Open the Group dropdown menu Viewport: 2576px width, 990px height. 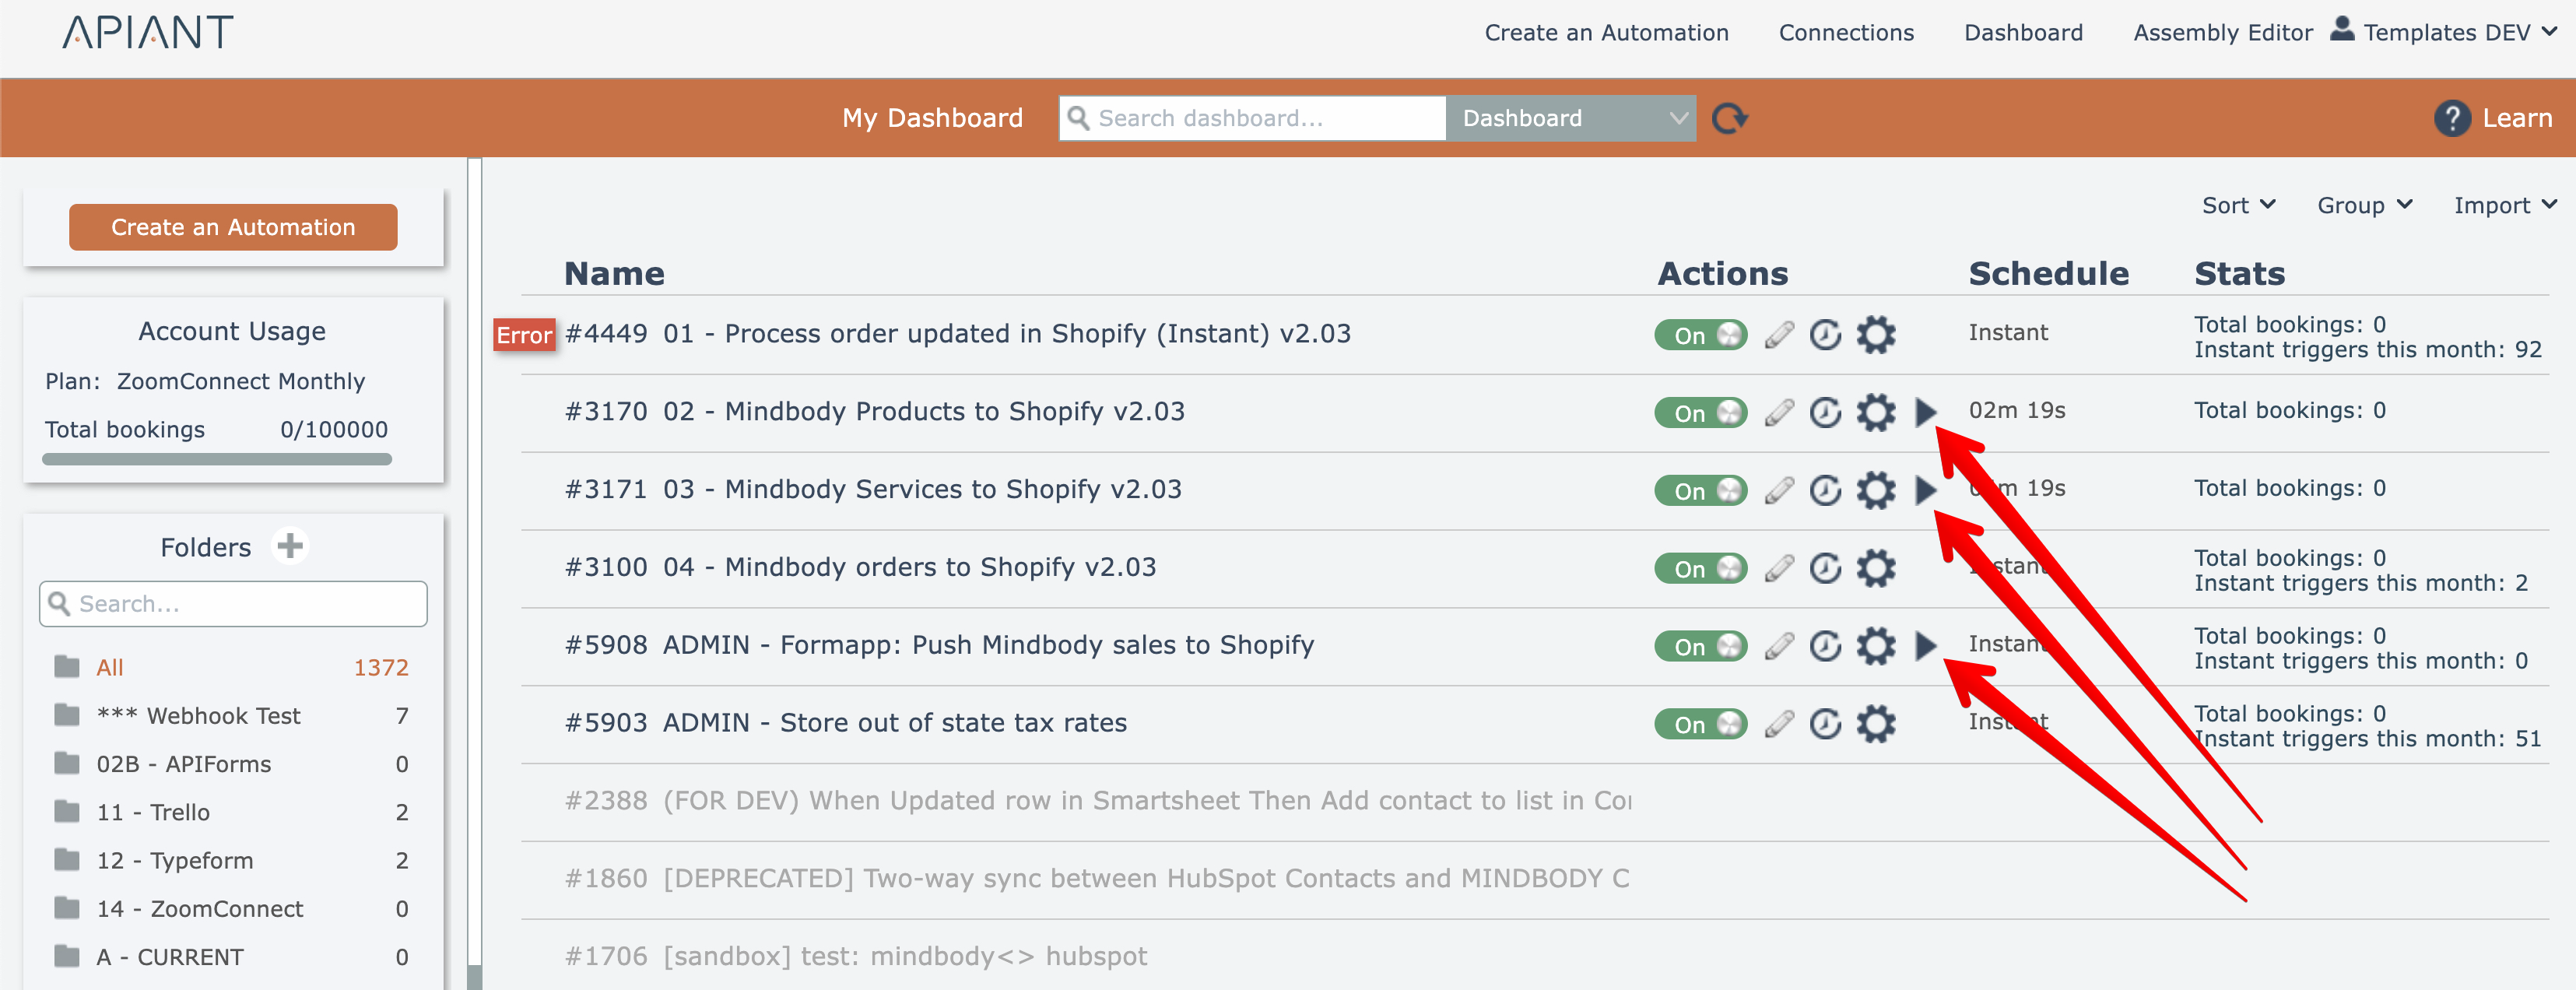[x=2364, y=205]
